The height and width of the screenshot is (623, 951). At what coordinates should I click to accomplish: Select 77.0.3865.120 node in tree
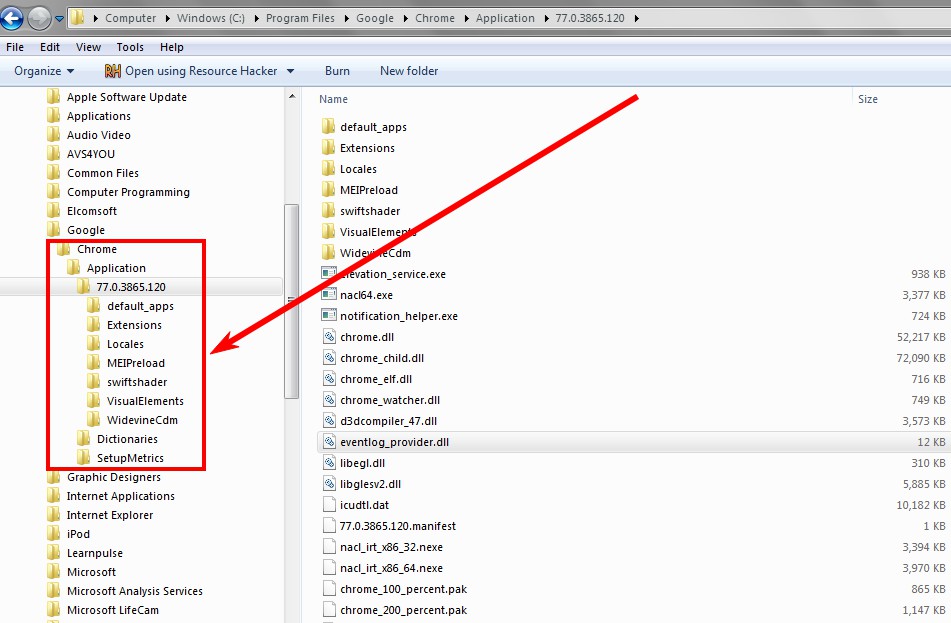point(131,287)
